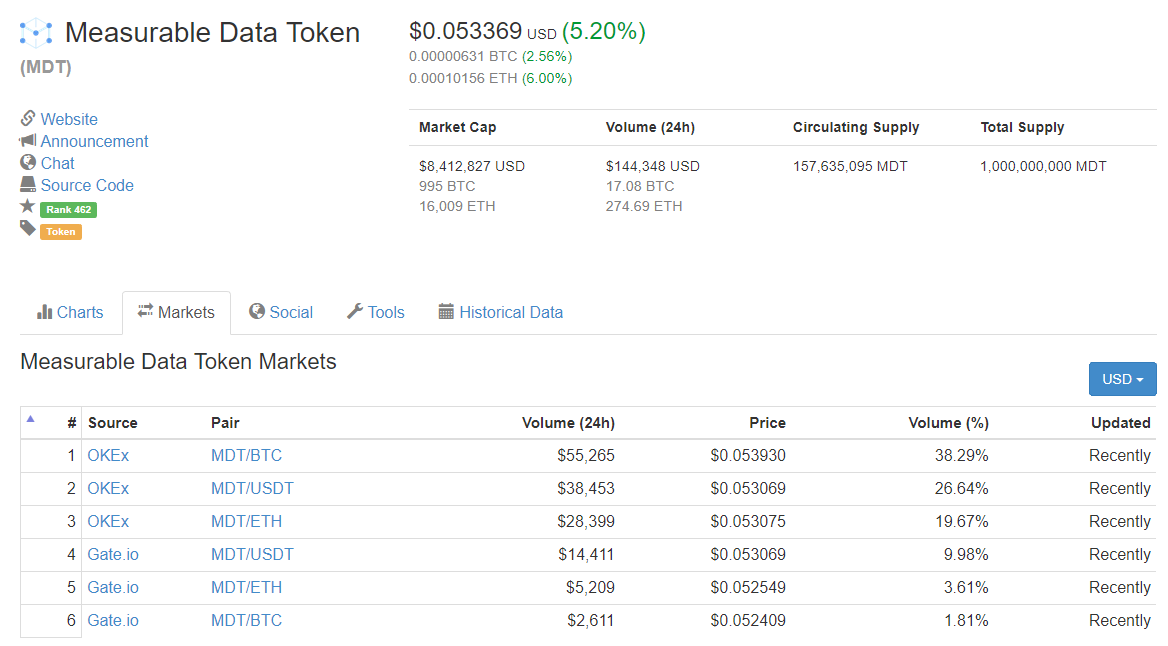Click the tag icon beside Token badge
The width and height of the screenshot is (1168, 646).
28,228
